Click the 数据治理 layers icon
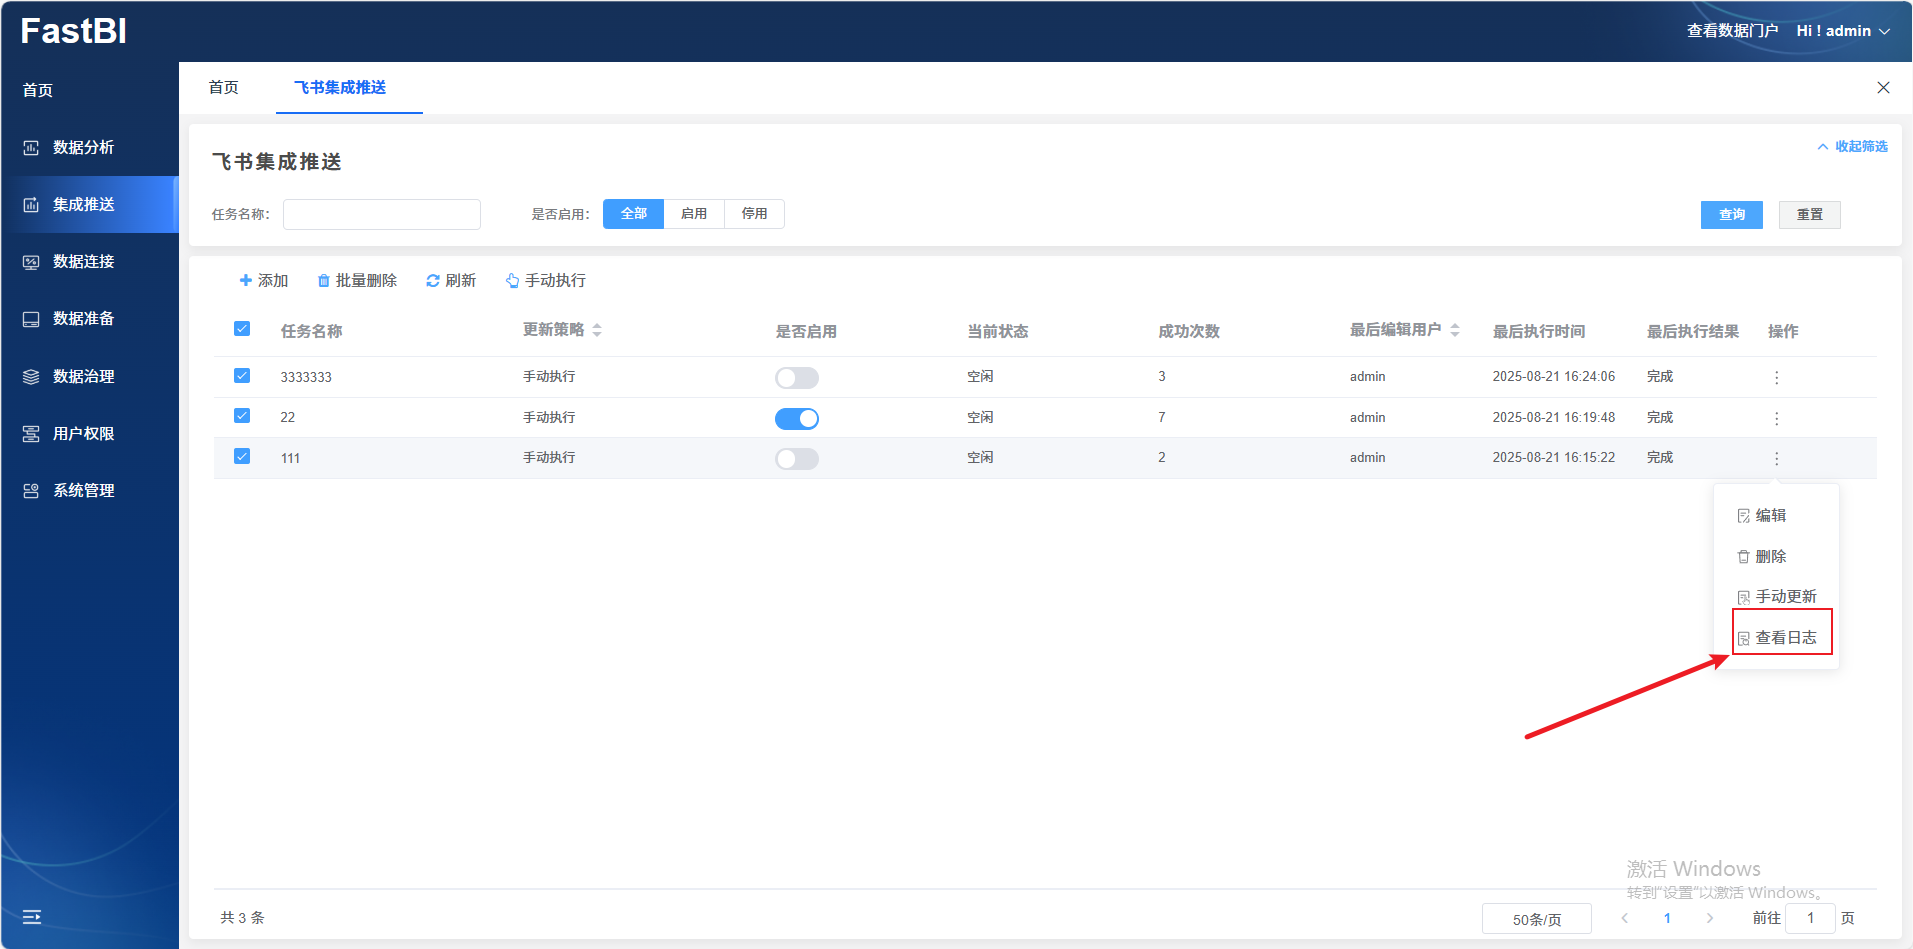Image resolution: width=1913 pixels, height=949 pixels. (x=31, y=377)
